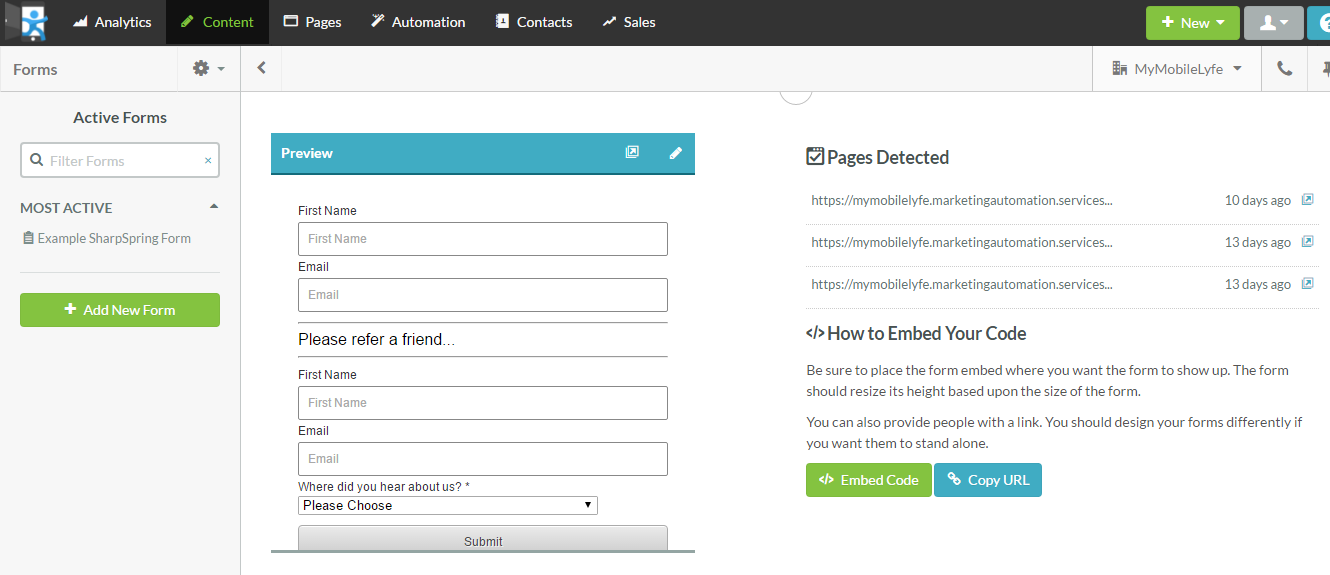
Task: Open the Contacts menu
Action: [x=533, y=22]
